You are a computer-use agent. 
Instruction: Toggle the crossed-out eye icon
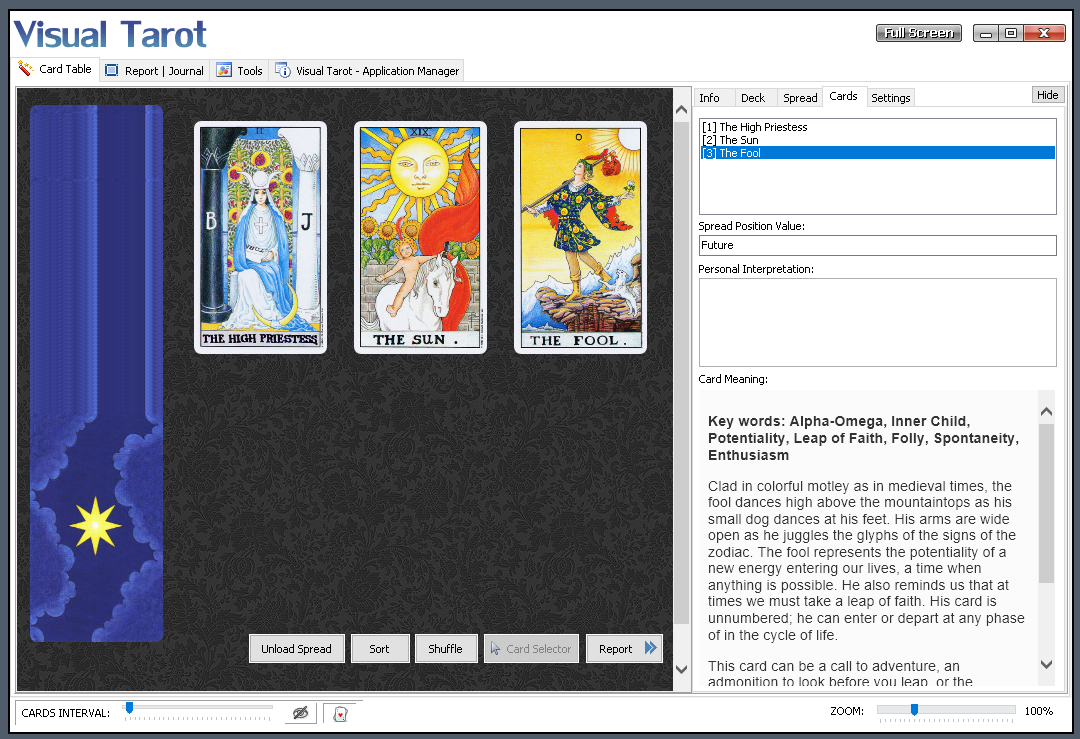(x=300, y=713)
